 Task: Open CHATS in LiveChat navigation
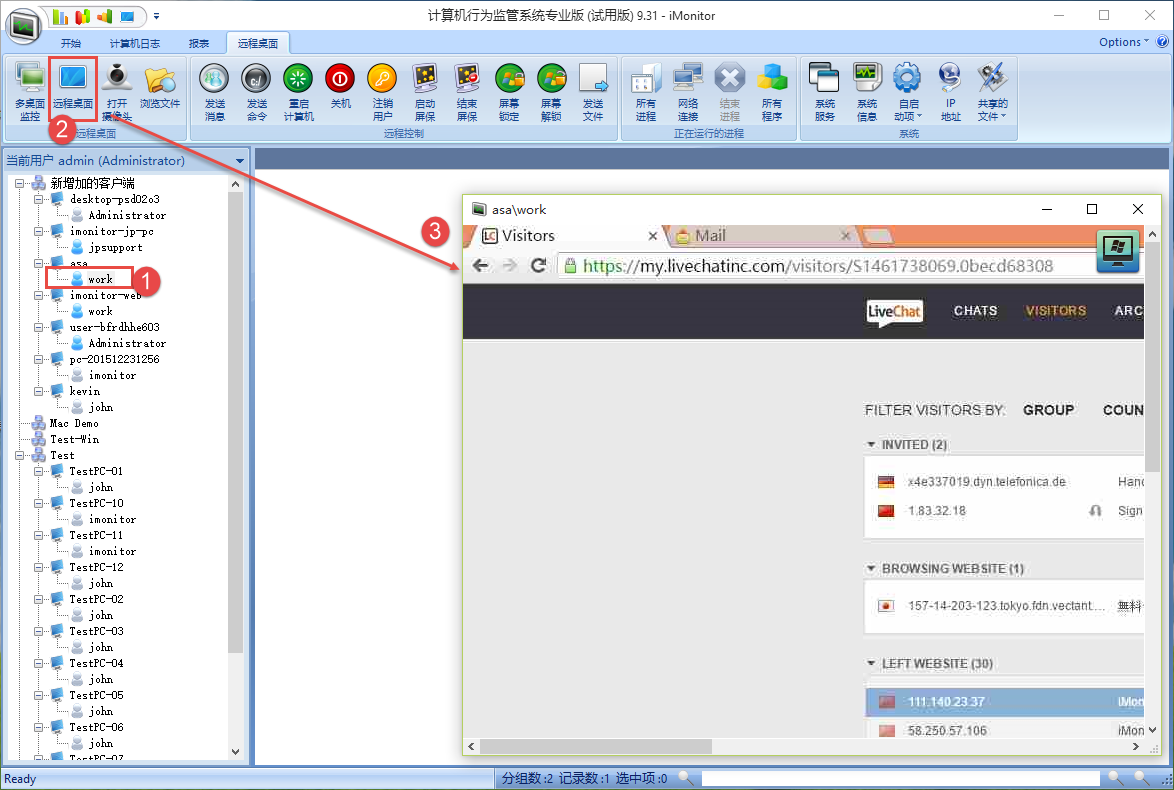(x=975, y=311)
